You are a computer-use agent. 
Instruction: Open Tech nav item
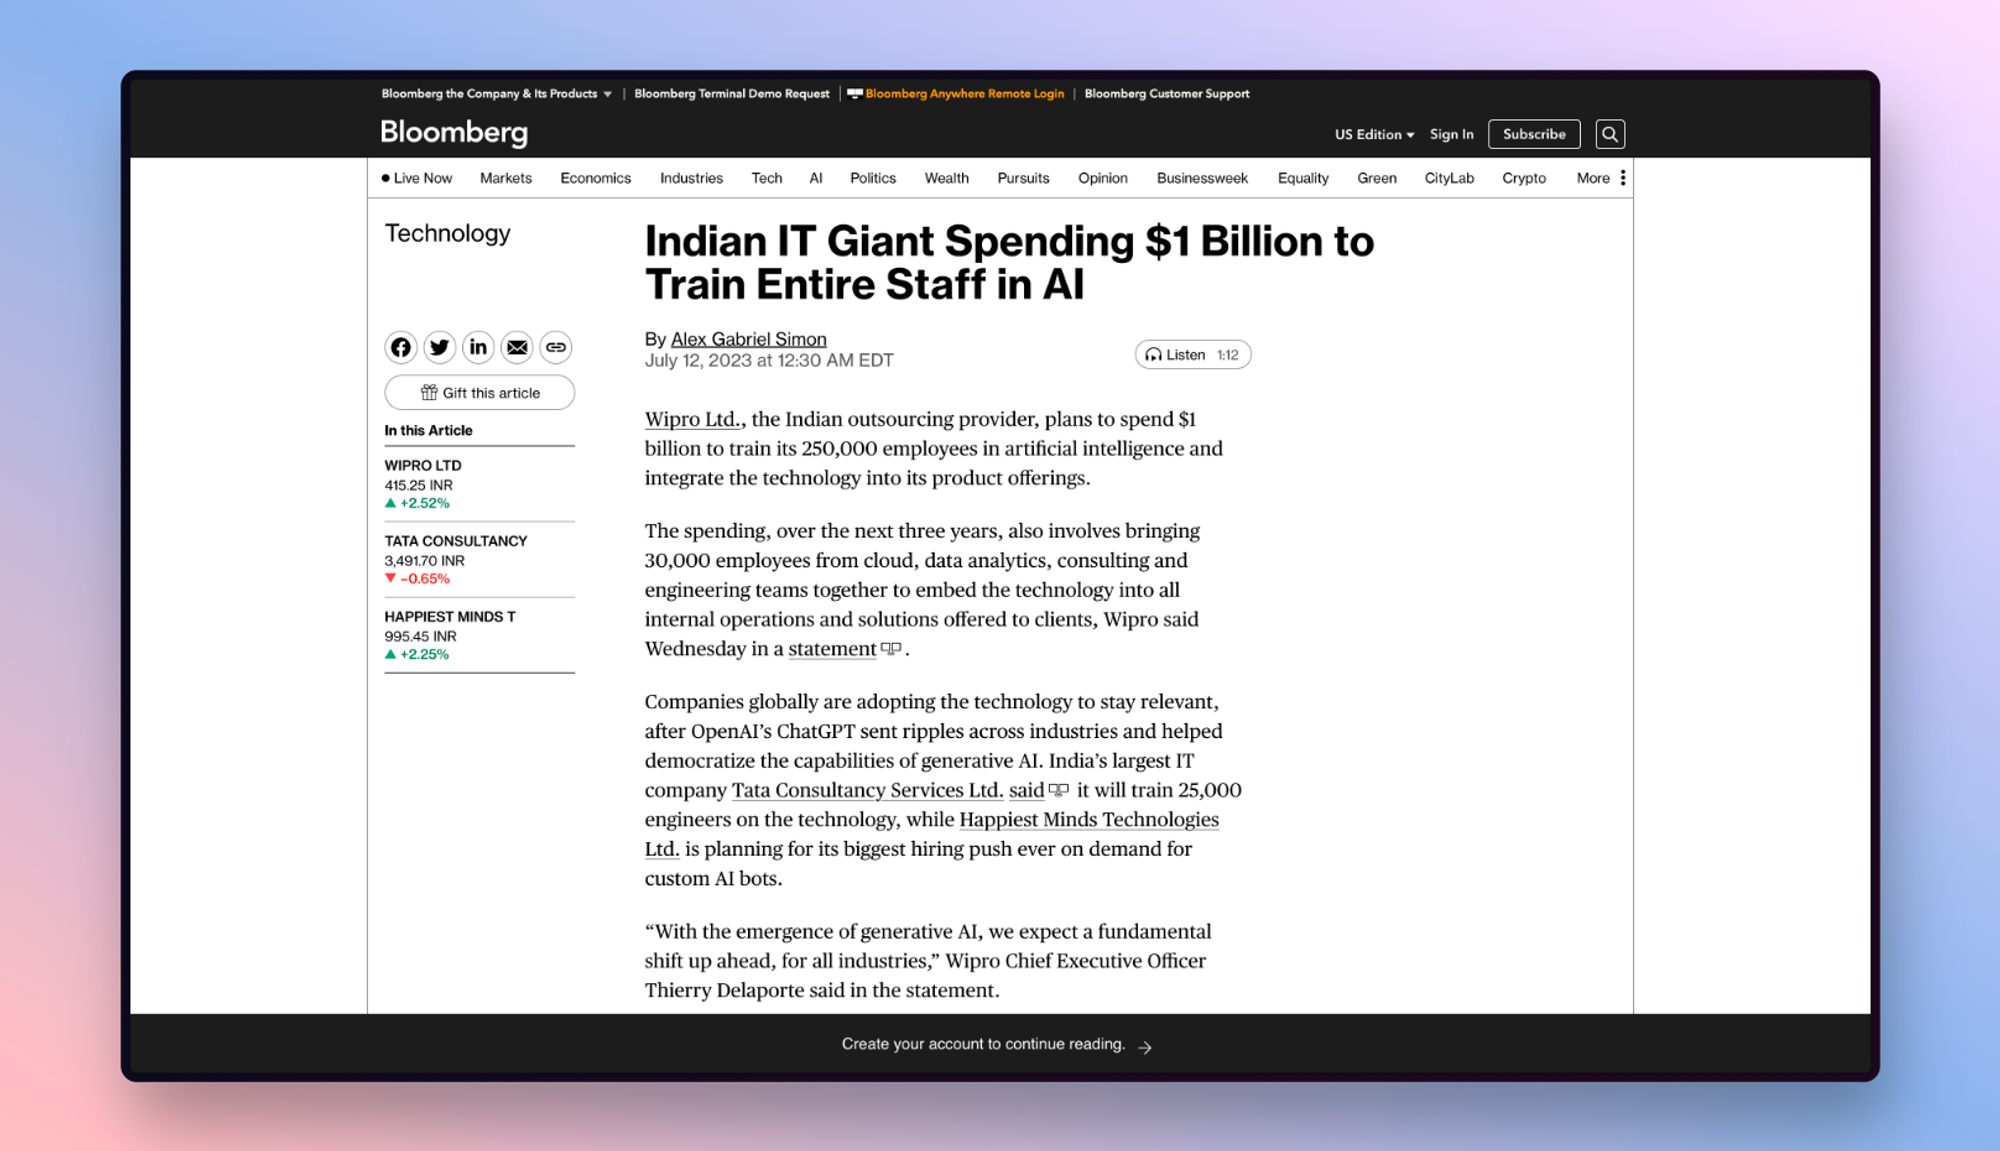(x=767, y=178)
